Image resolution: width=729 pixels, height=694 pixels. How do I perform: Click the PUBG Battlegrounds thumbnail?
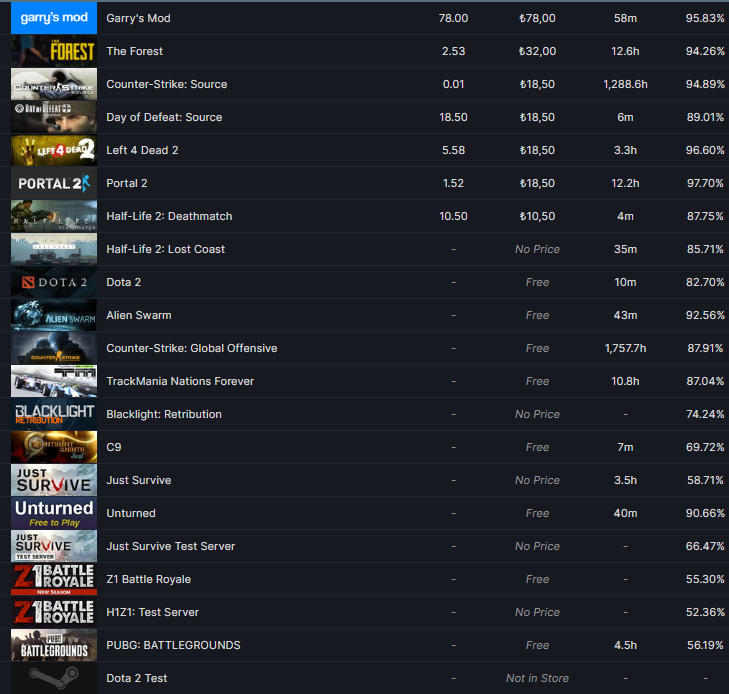(x=54, y=645)
